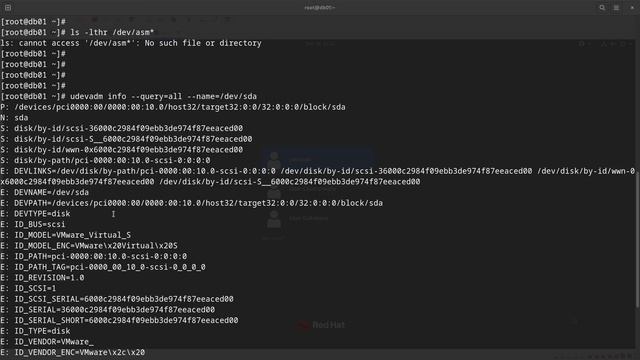Close the root@db01 terminal window
Viewport: 640px width, 360px height.
632,7
